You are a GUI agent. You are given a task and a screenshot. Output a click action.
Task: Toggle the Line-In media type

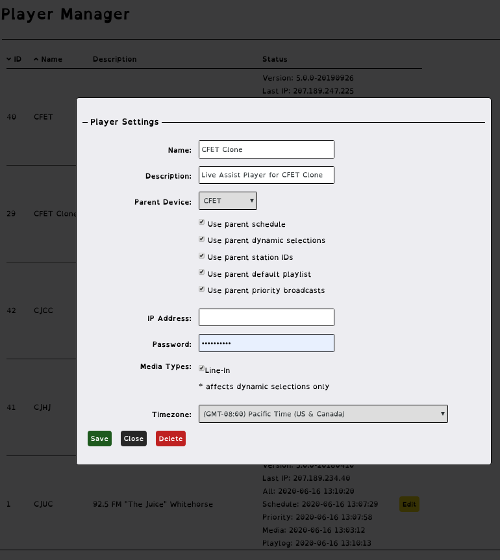202,368
